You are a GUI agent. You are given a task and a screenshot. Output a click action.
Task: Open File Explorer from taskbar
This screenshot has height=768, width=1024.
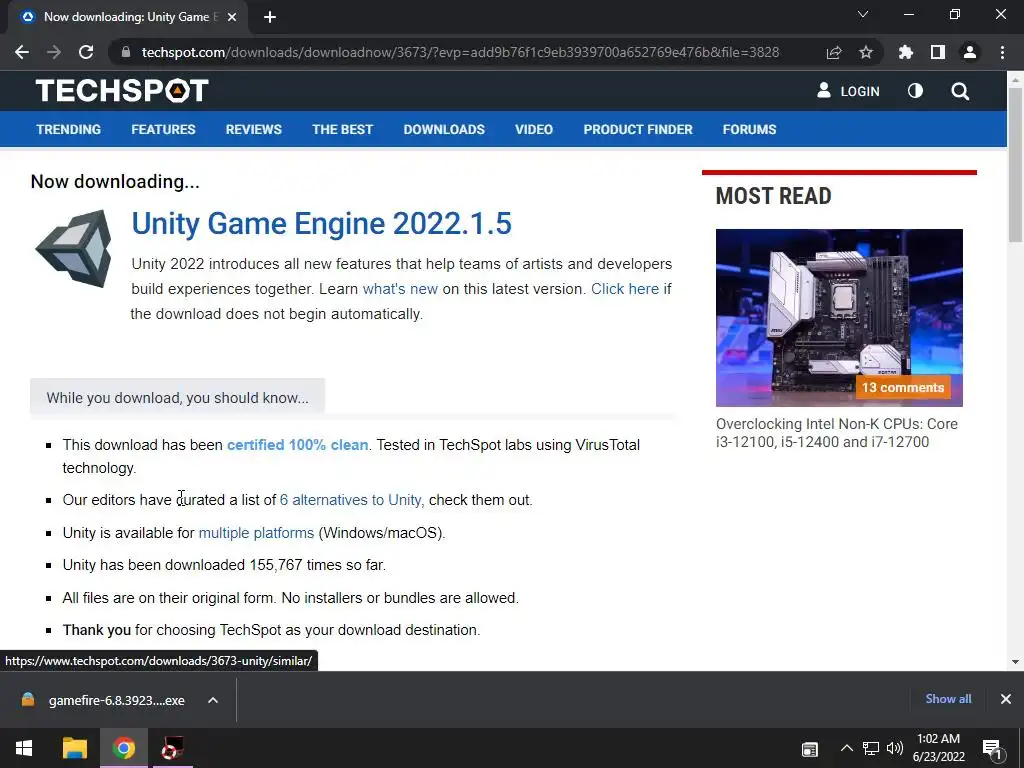(x=74, y=748)
